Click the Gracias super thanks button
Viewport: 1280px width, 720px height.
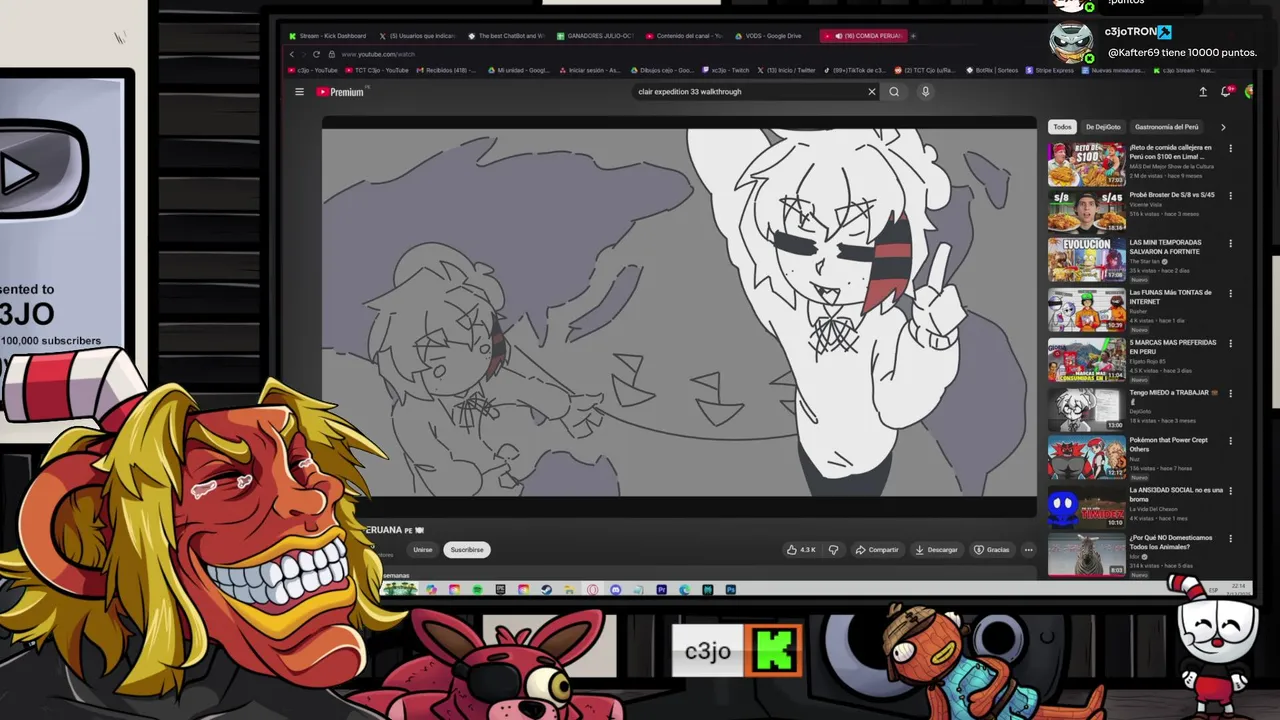tap(992, 550)
